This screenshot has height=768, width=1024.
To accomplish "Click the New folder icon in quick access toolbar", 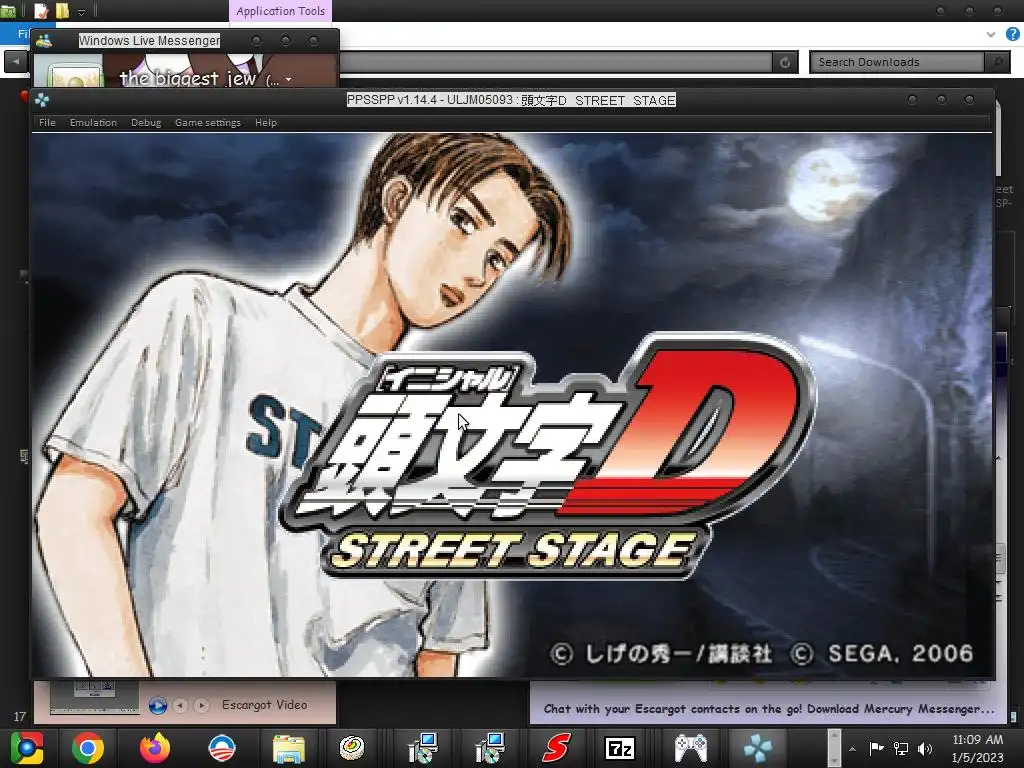I will [62, 11].
